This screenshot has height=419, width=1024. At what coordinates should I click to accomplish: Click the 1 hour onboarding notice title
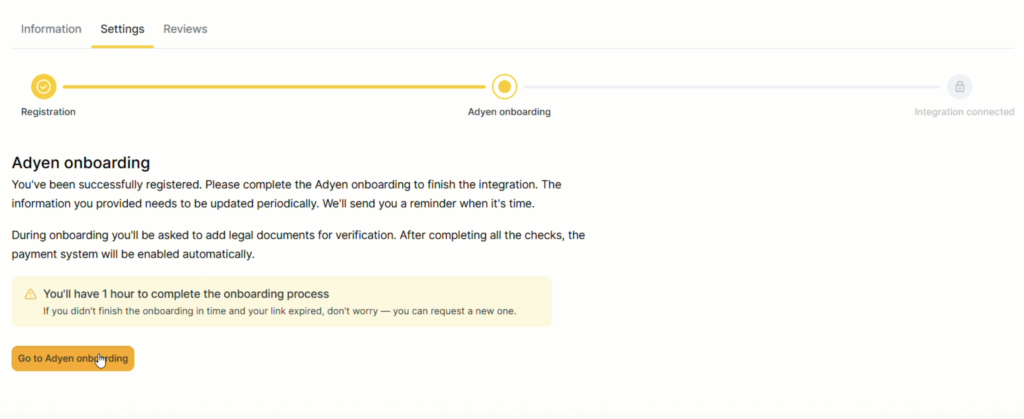pyautogui.click(x=186, y=294)
